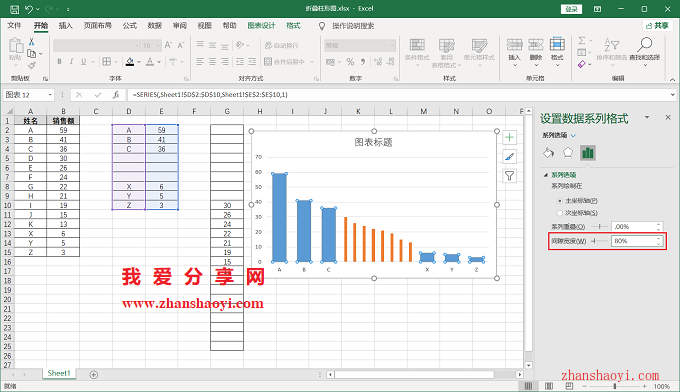
Task: Click the Chart Filters funnel button
Action: coord(510,176)
